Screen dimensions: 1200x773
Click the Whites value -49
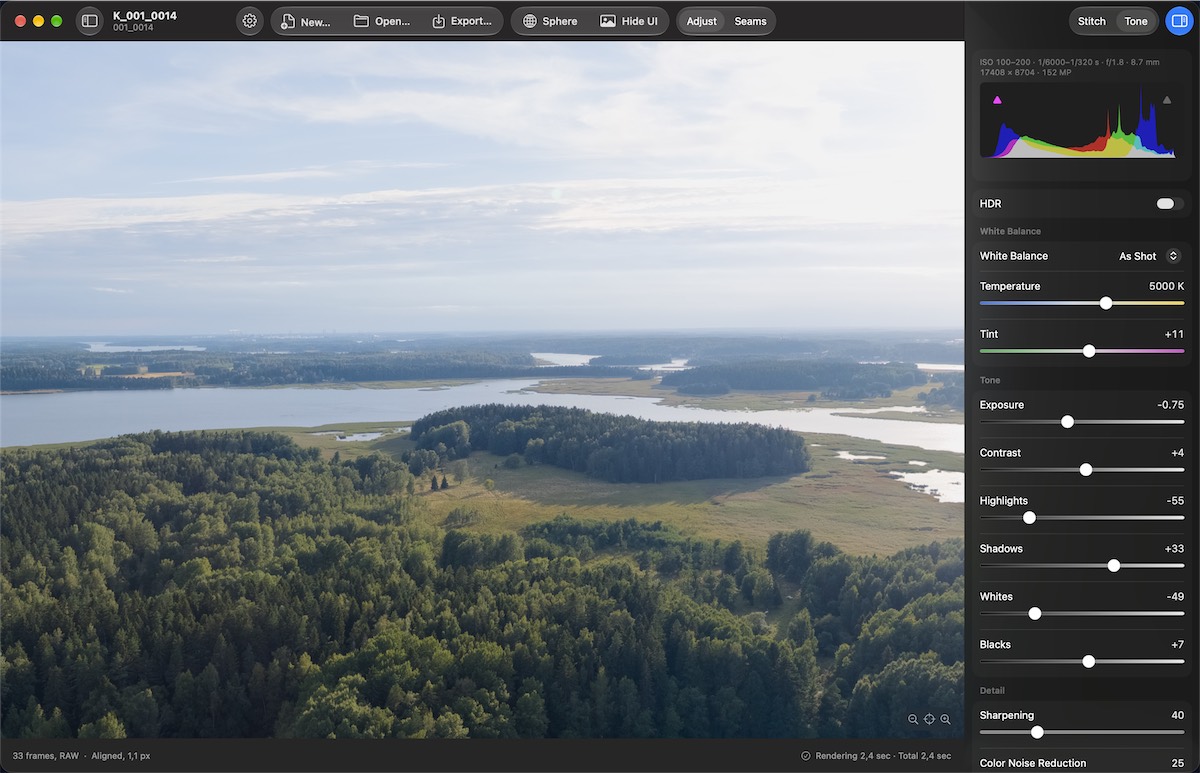click(1175, 597)
